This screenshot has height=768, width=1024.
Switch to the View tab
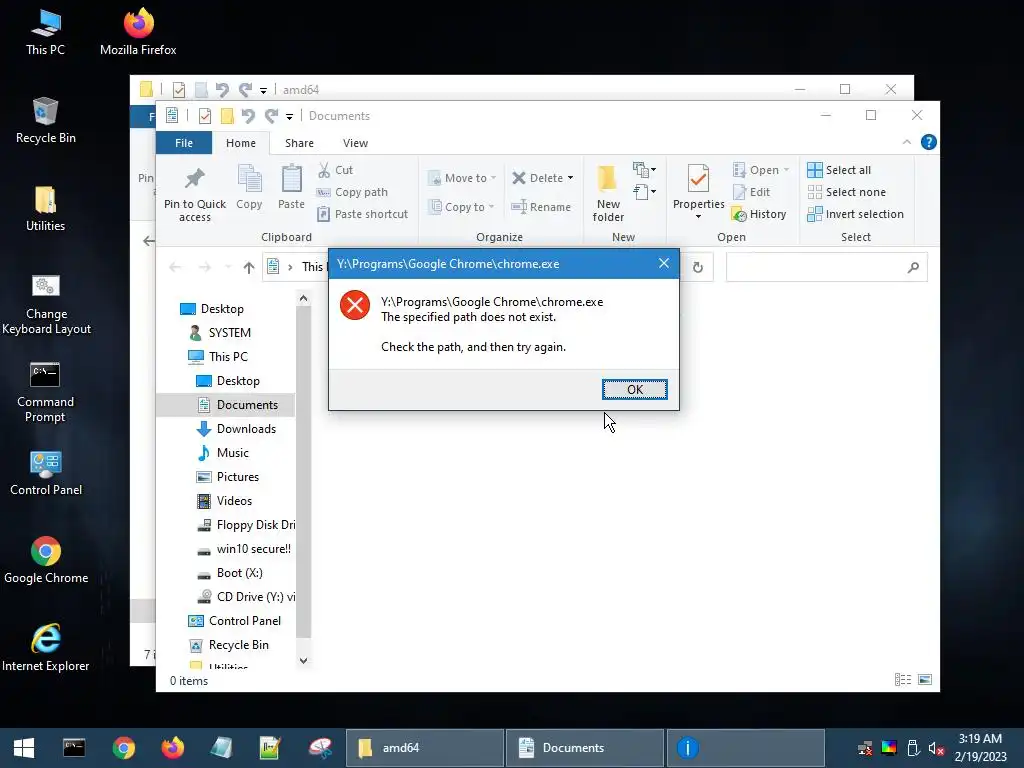(355, 143)
